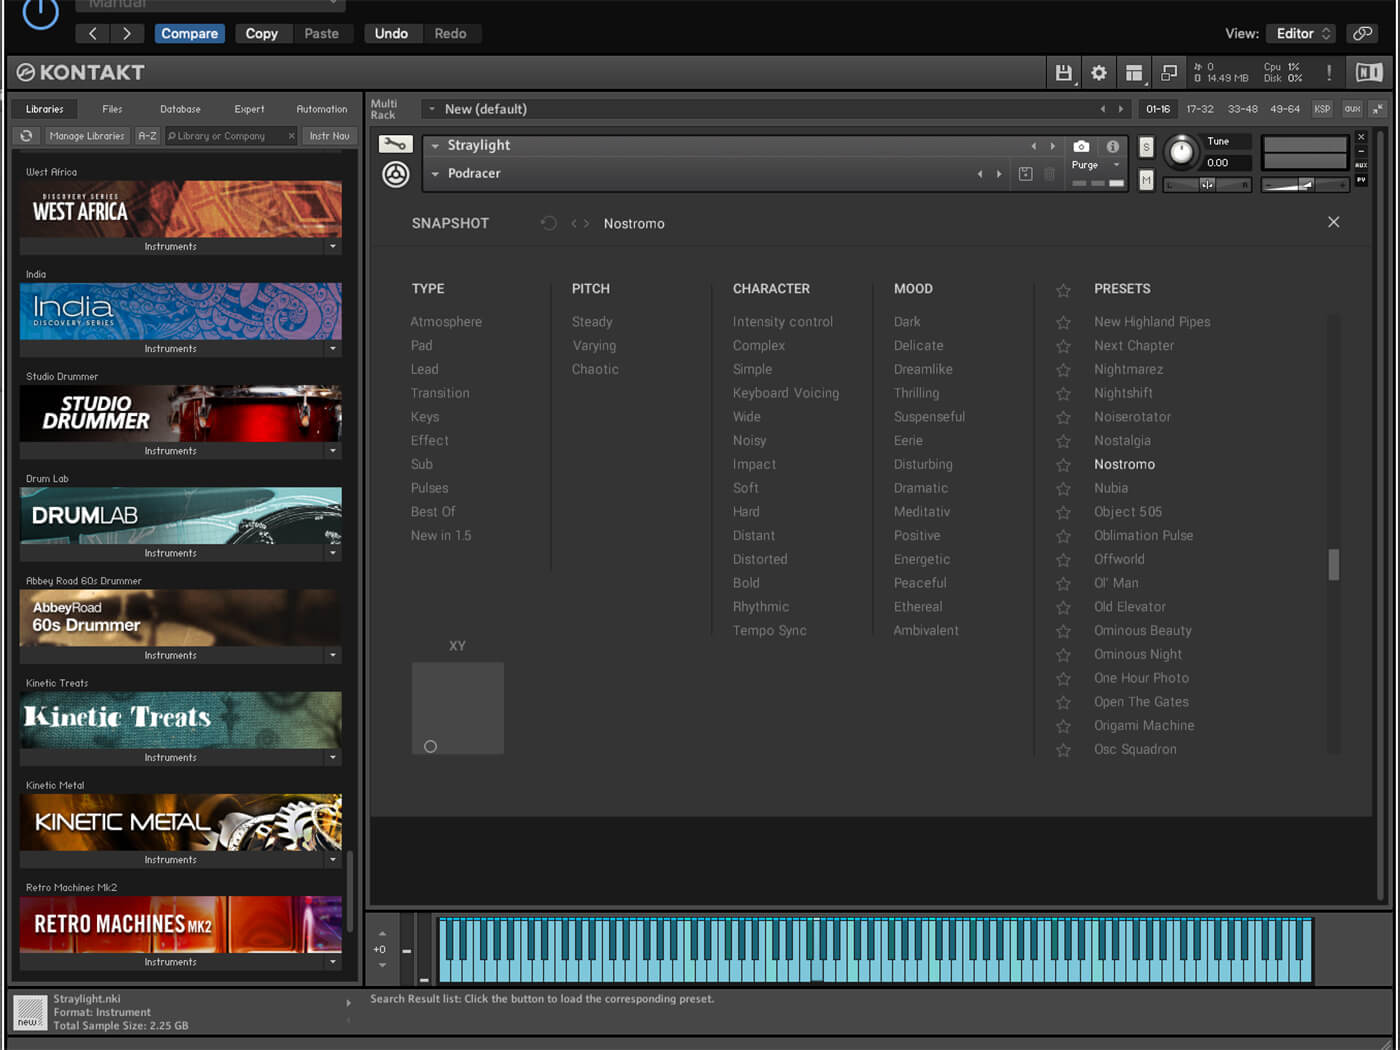Select the Atmosphere type filter
The width and height of the screenshot is (1400, 1050).
coord(446,322)
